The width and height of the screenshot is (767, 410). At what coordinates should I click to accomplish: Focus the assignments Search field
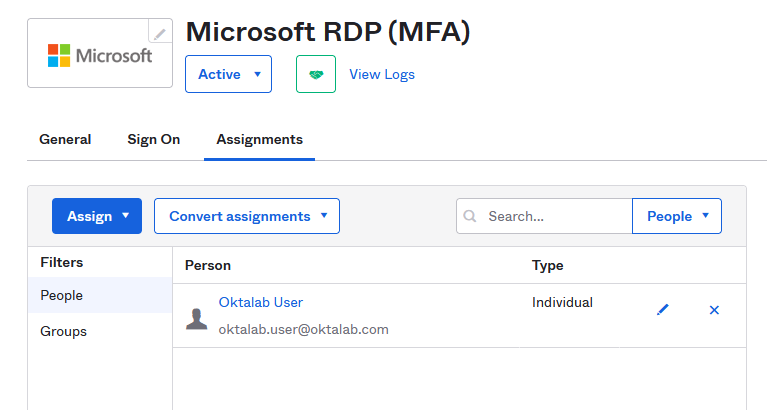(555, 216)
